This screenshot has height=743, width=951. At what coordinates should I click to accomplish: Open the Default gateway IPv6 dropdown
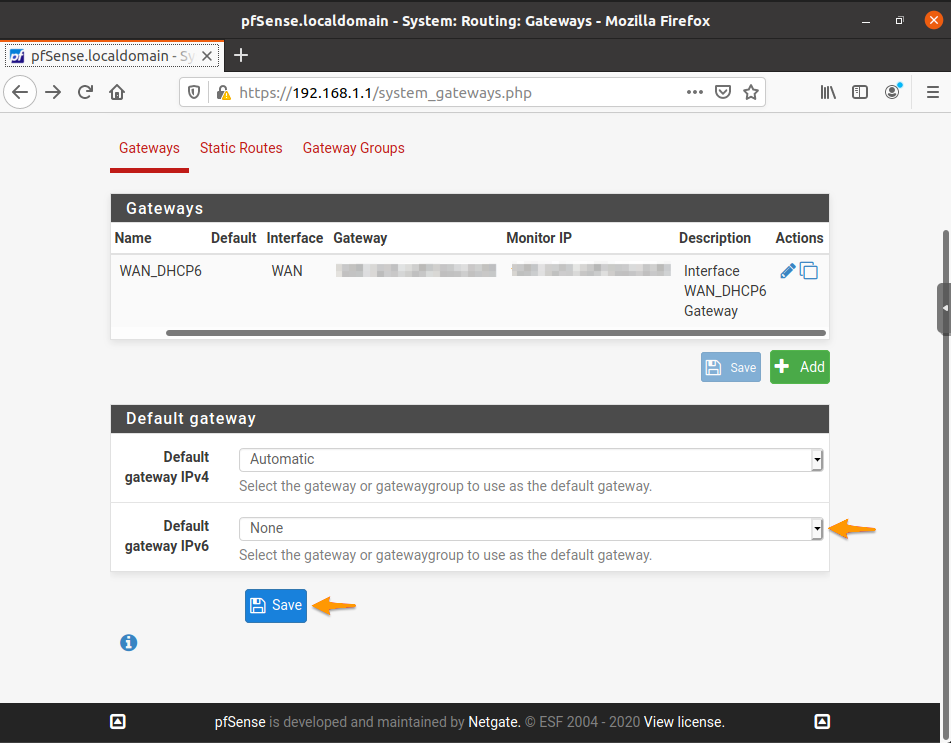816,527
